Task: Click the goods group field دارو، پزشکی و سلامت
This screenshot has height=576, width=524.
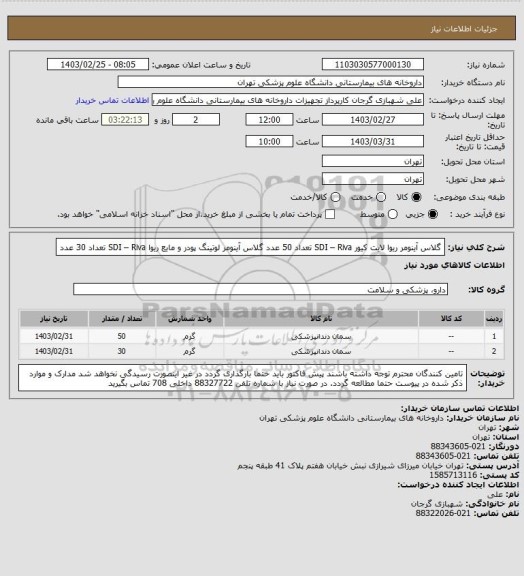Action: pyautogui.click(x=260, y=289)
